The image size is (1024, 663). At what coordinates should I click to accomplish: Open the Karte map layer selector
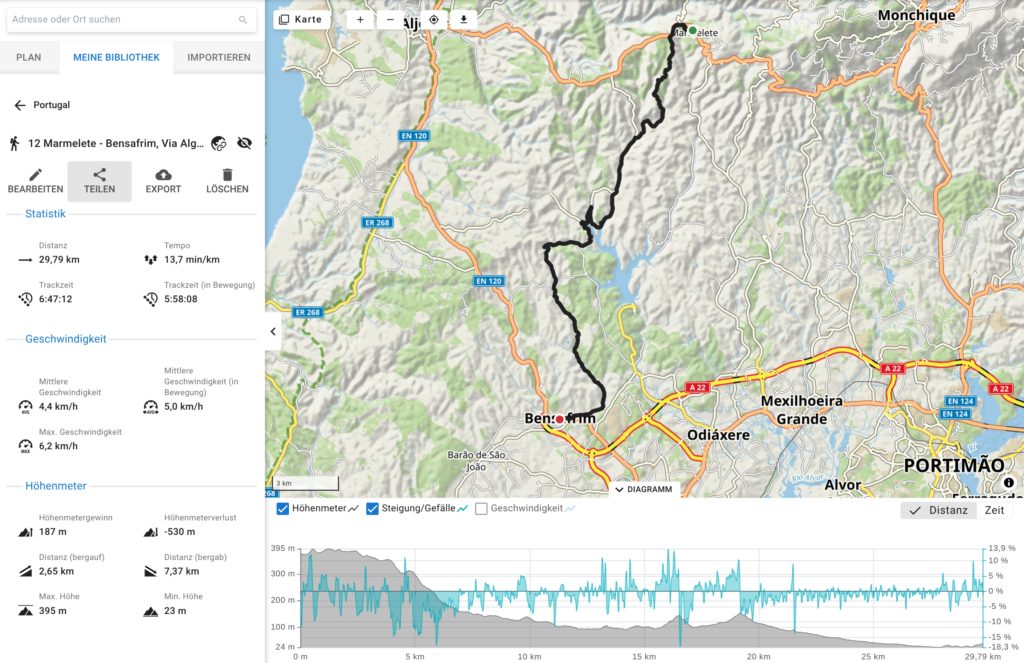pos(302,20)
